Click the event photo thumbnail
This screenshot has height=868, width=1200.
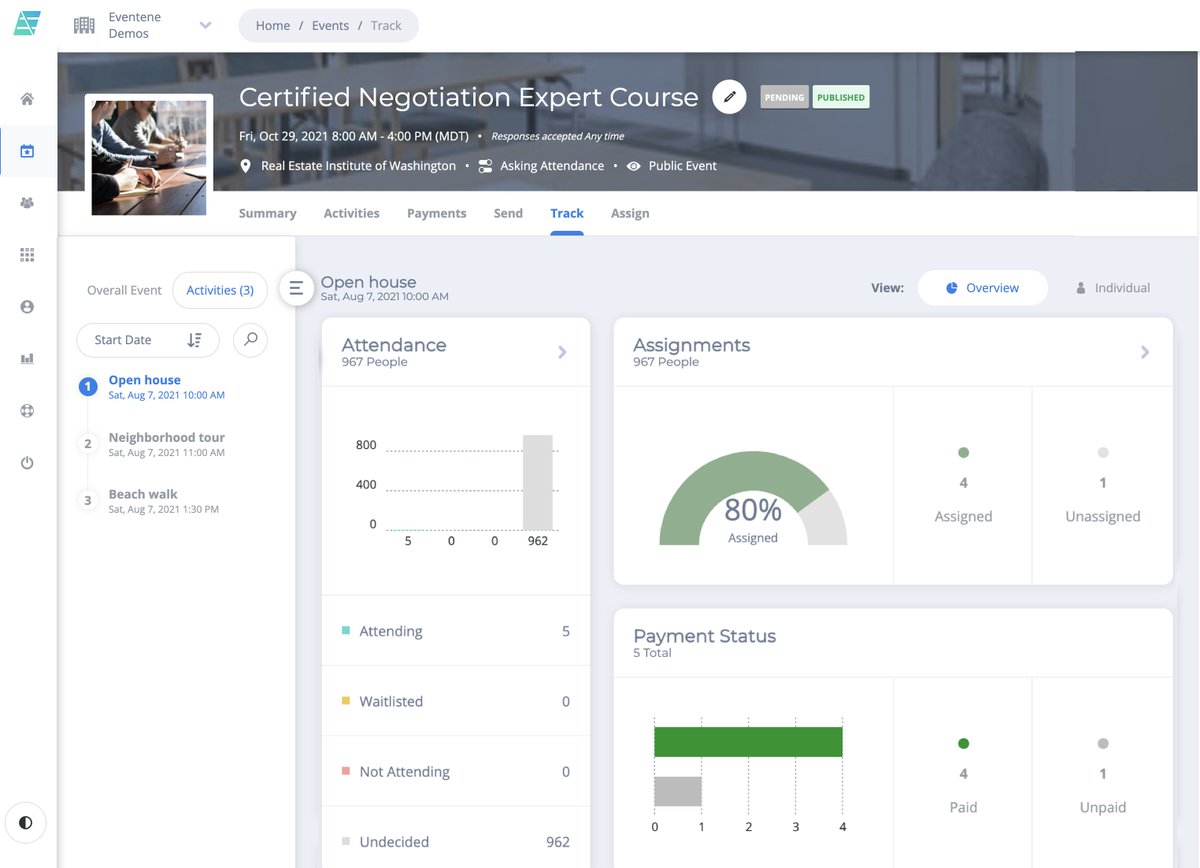click(x=149, y=157)
